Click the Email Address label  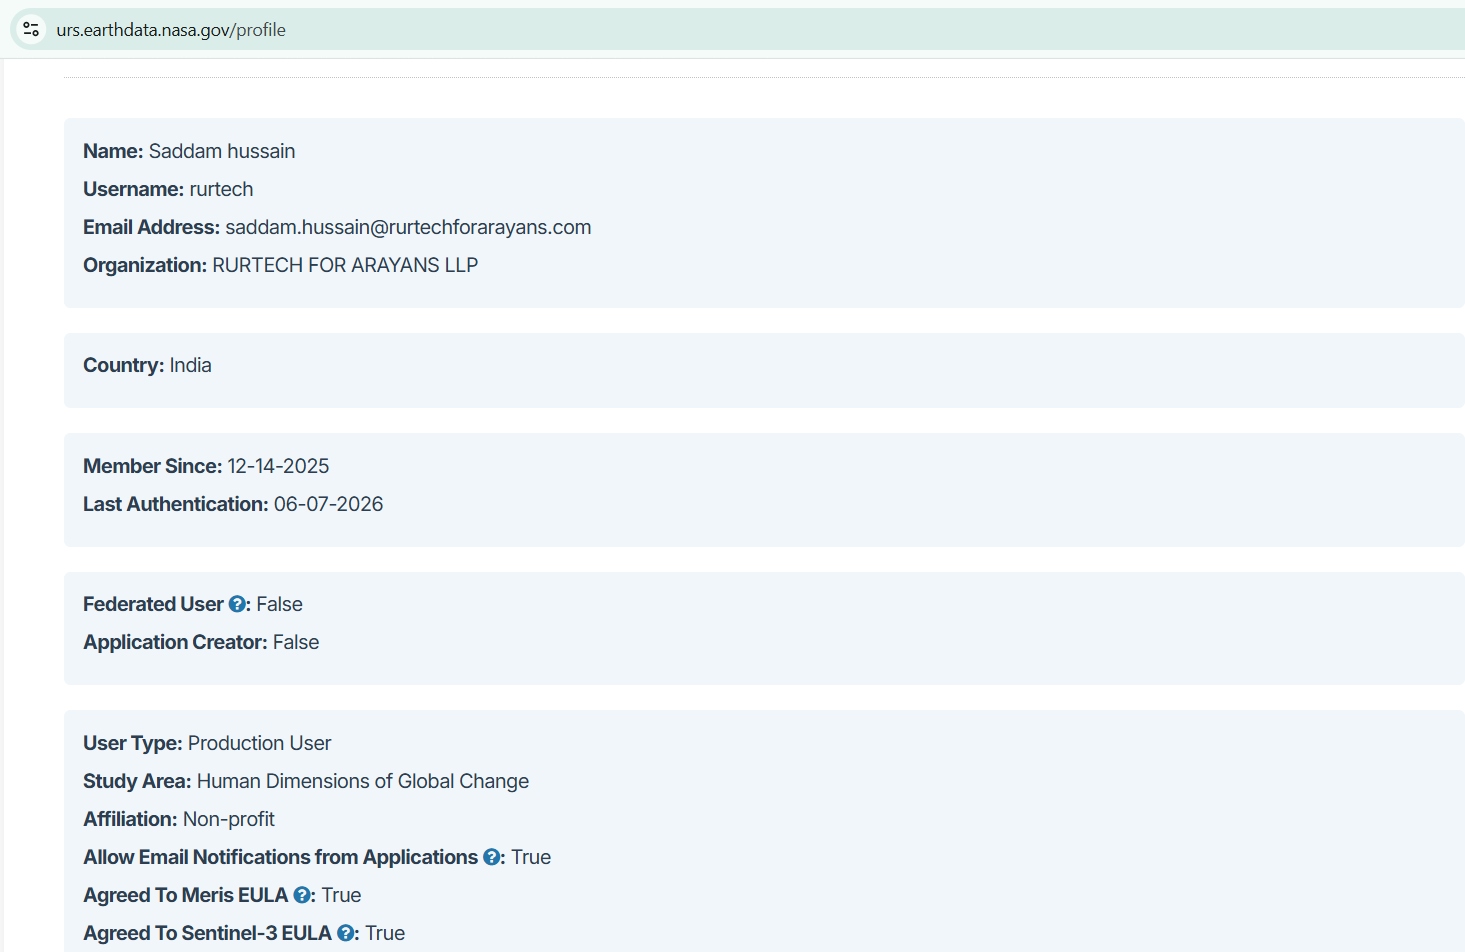point(151,227)
